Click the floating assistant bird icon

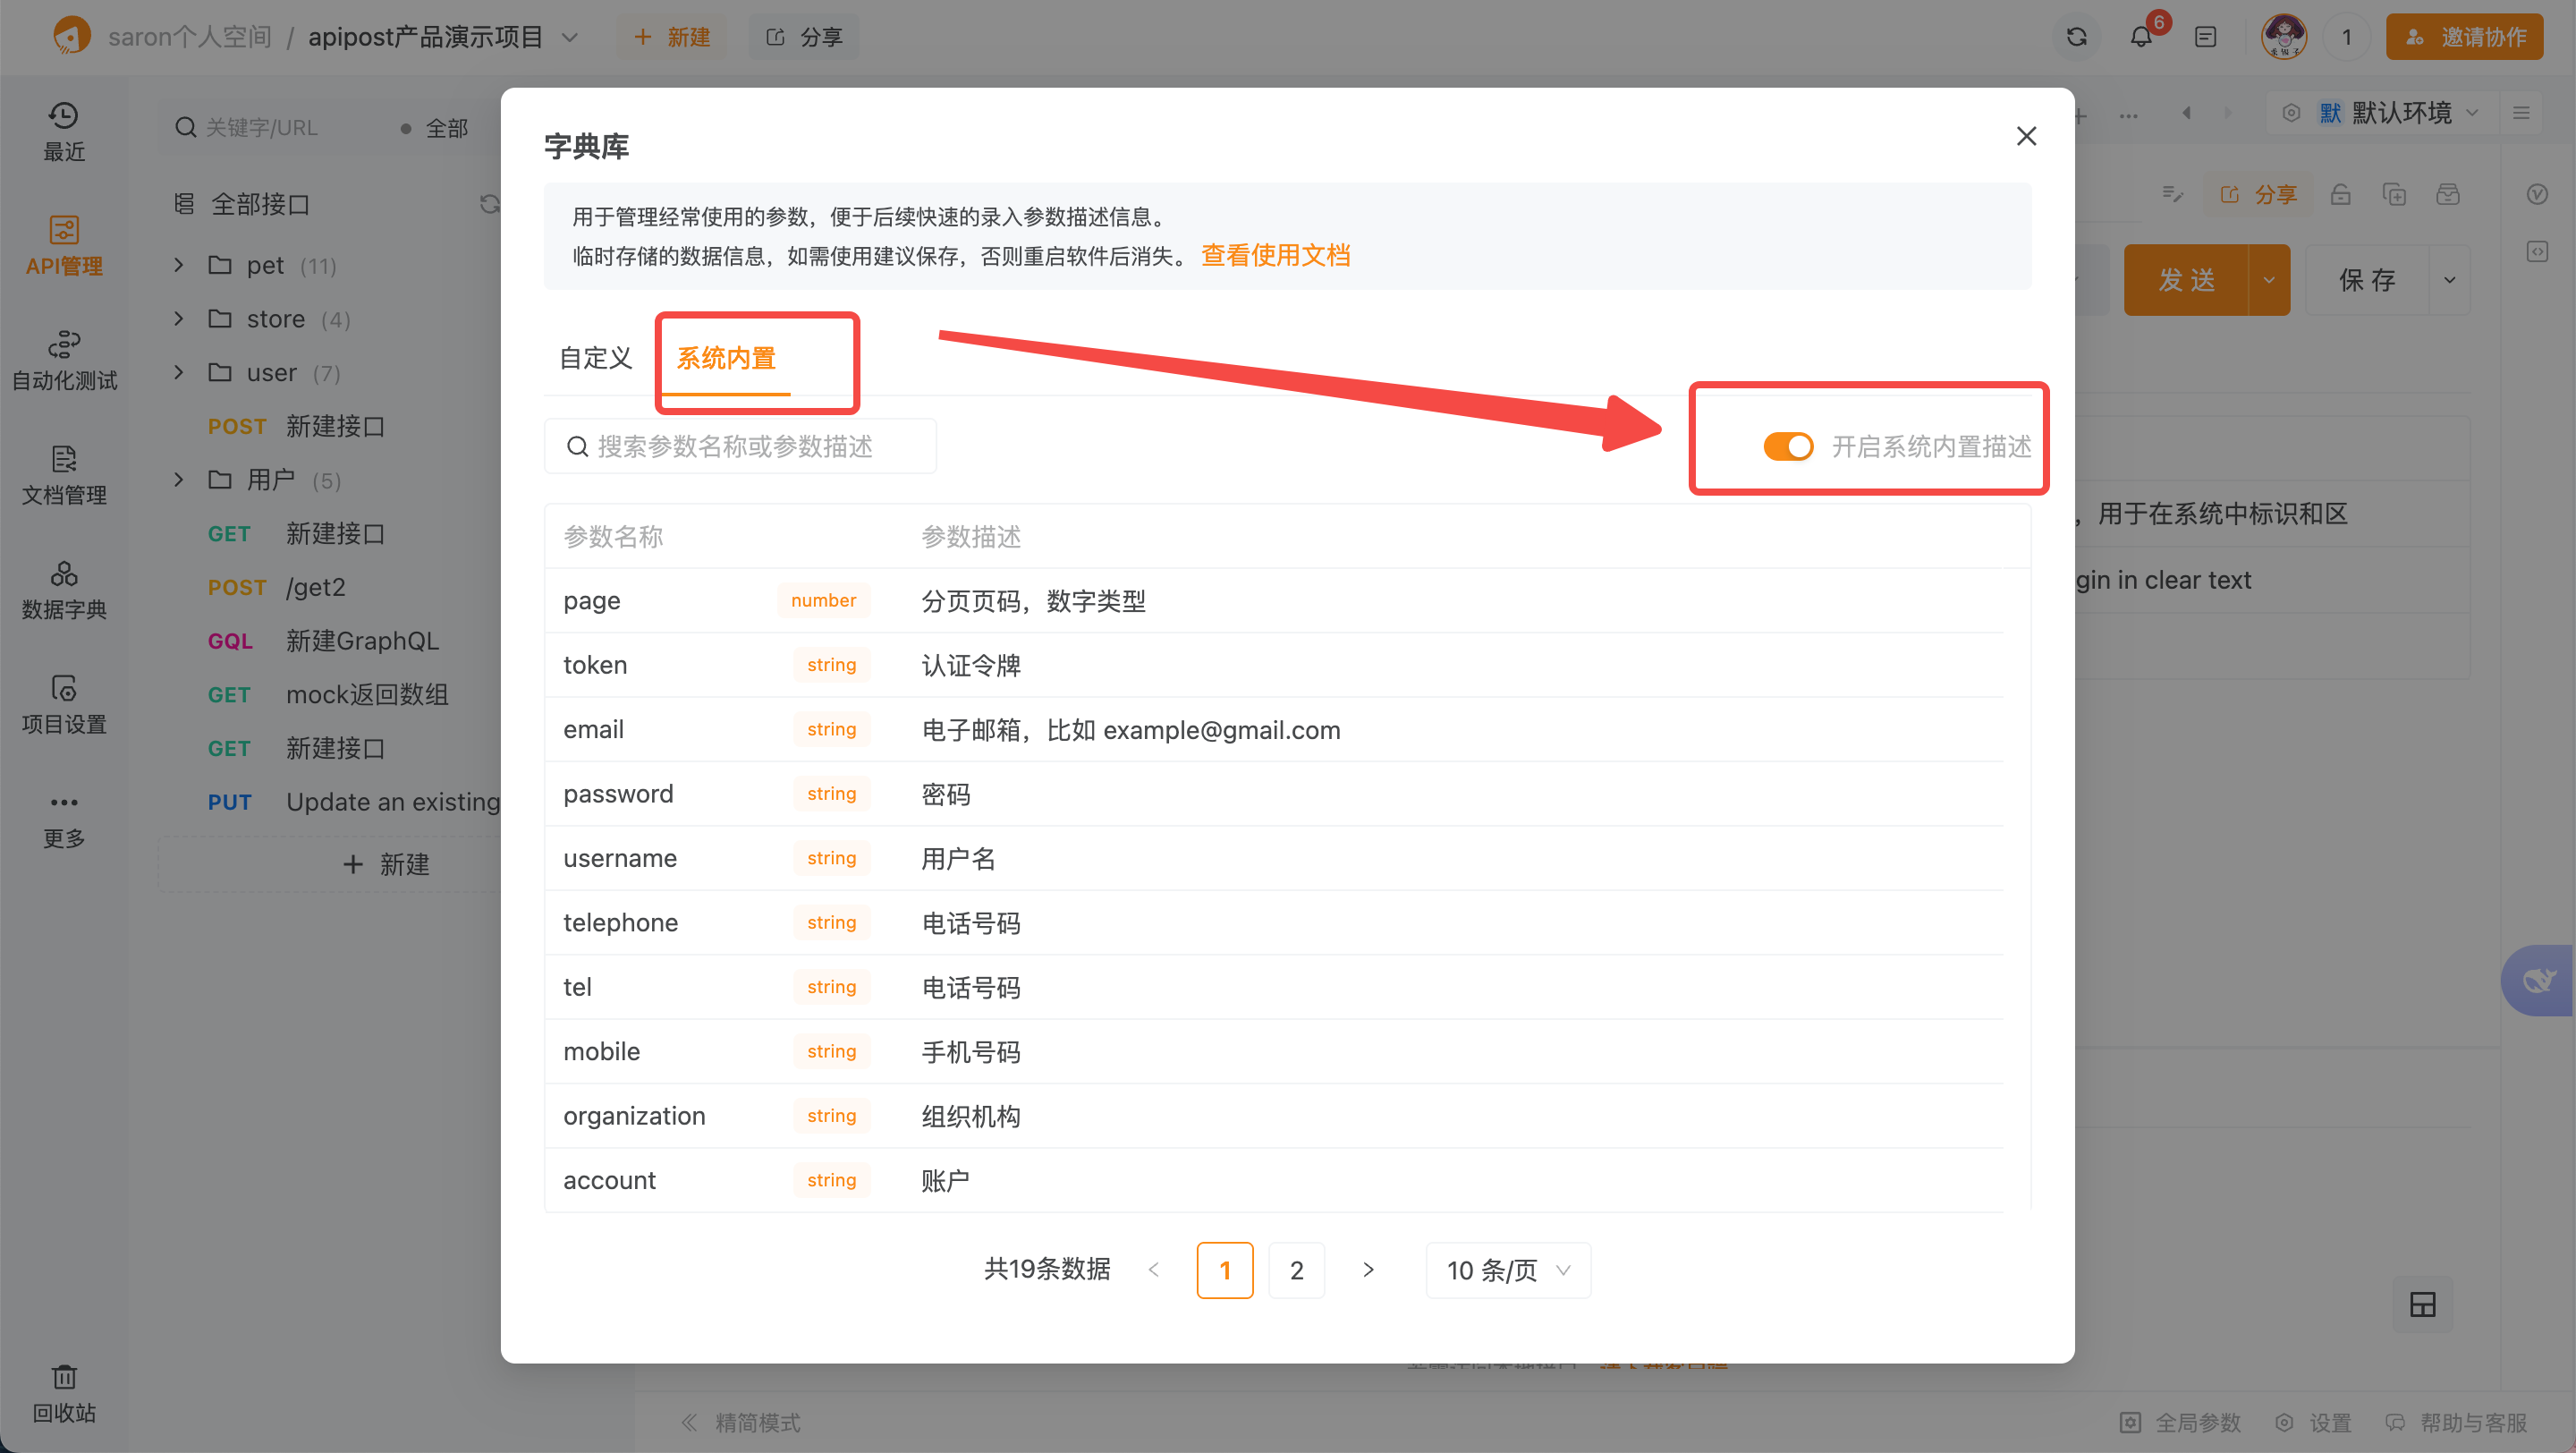[x=2538, y=980]
